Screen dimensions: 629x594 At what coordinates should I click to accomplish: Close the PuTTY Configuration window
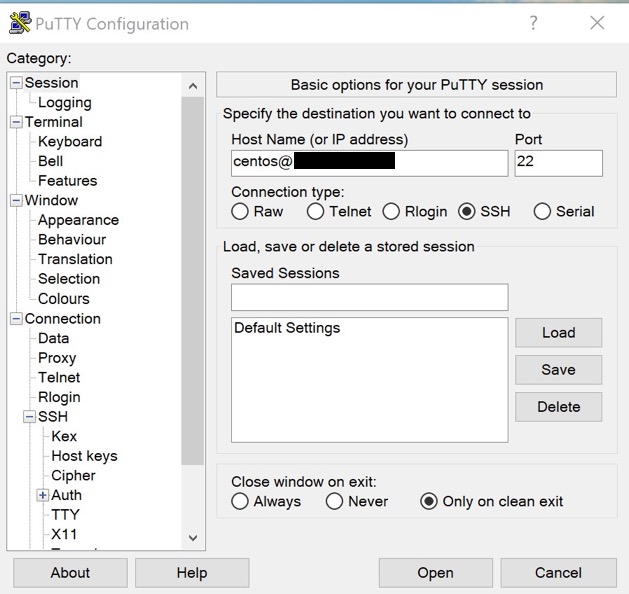point(597,23)
